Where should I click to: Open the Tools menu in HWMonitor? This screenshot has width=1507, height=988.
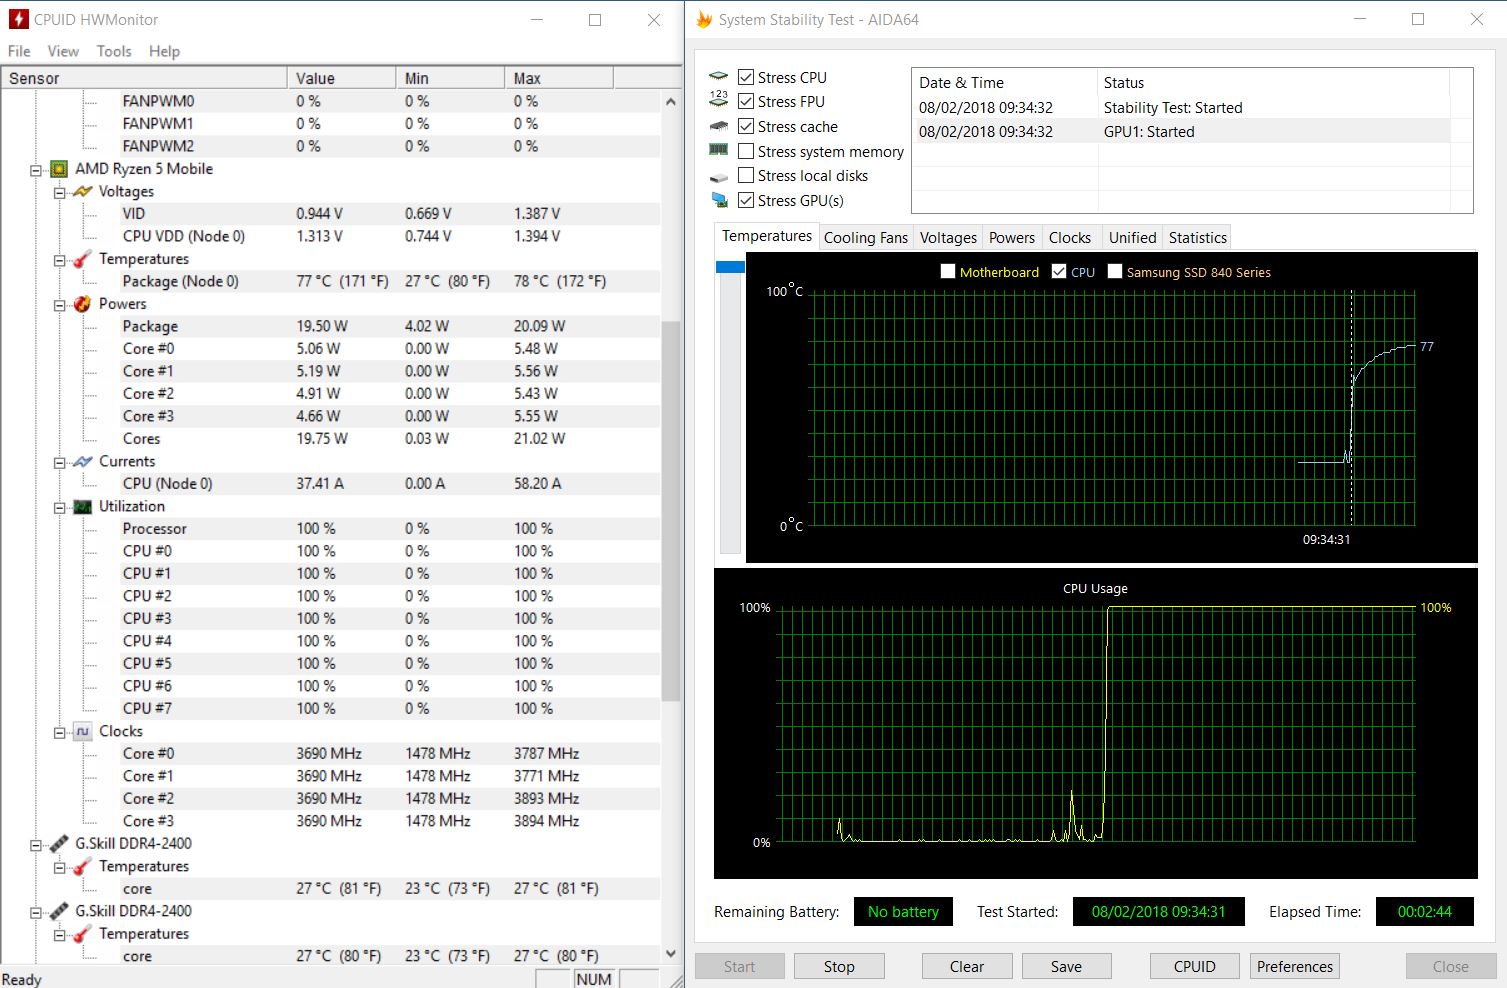[x=114, y=51]
